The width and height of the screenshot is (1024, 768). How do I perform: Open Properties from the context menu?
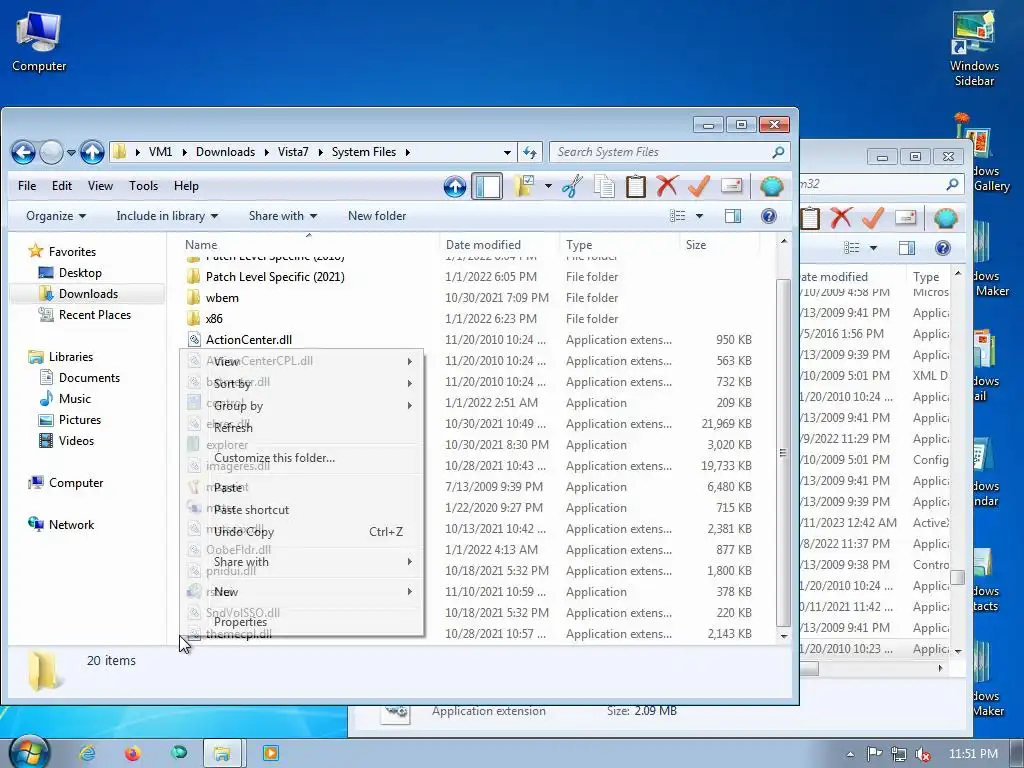click(302, 622)
